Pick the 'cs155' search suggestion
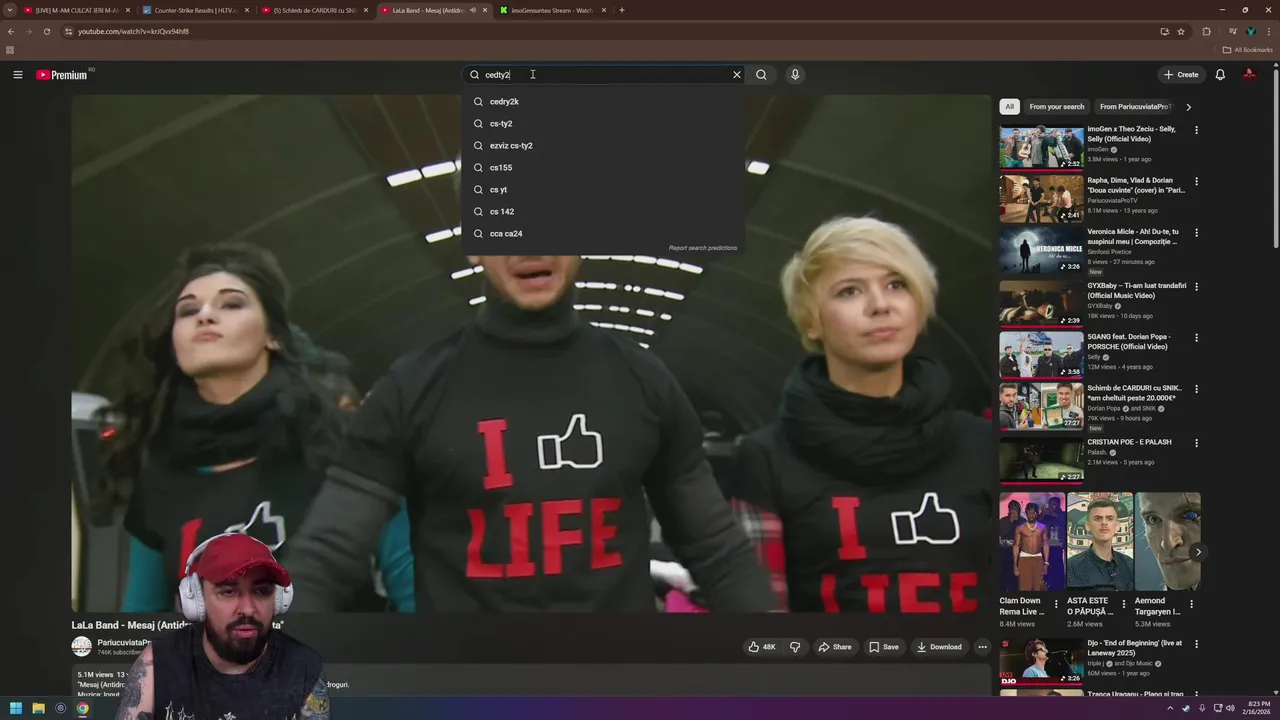Image resolution: width=1280 pixels, height=720 pixels. (x=604, y=167)
